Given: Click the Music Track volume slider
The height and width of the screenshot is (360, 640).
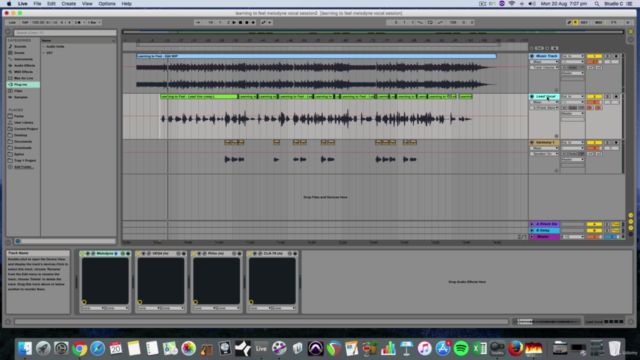Looking at the screenshot, I should pos(594,62).
